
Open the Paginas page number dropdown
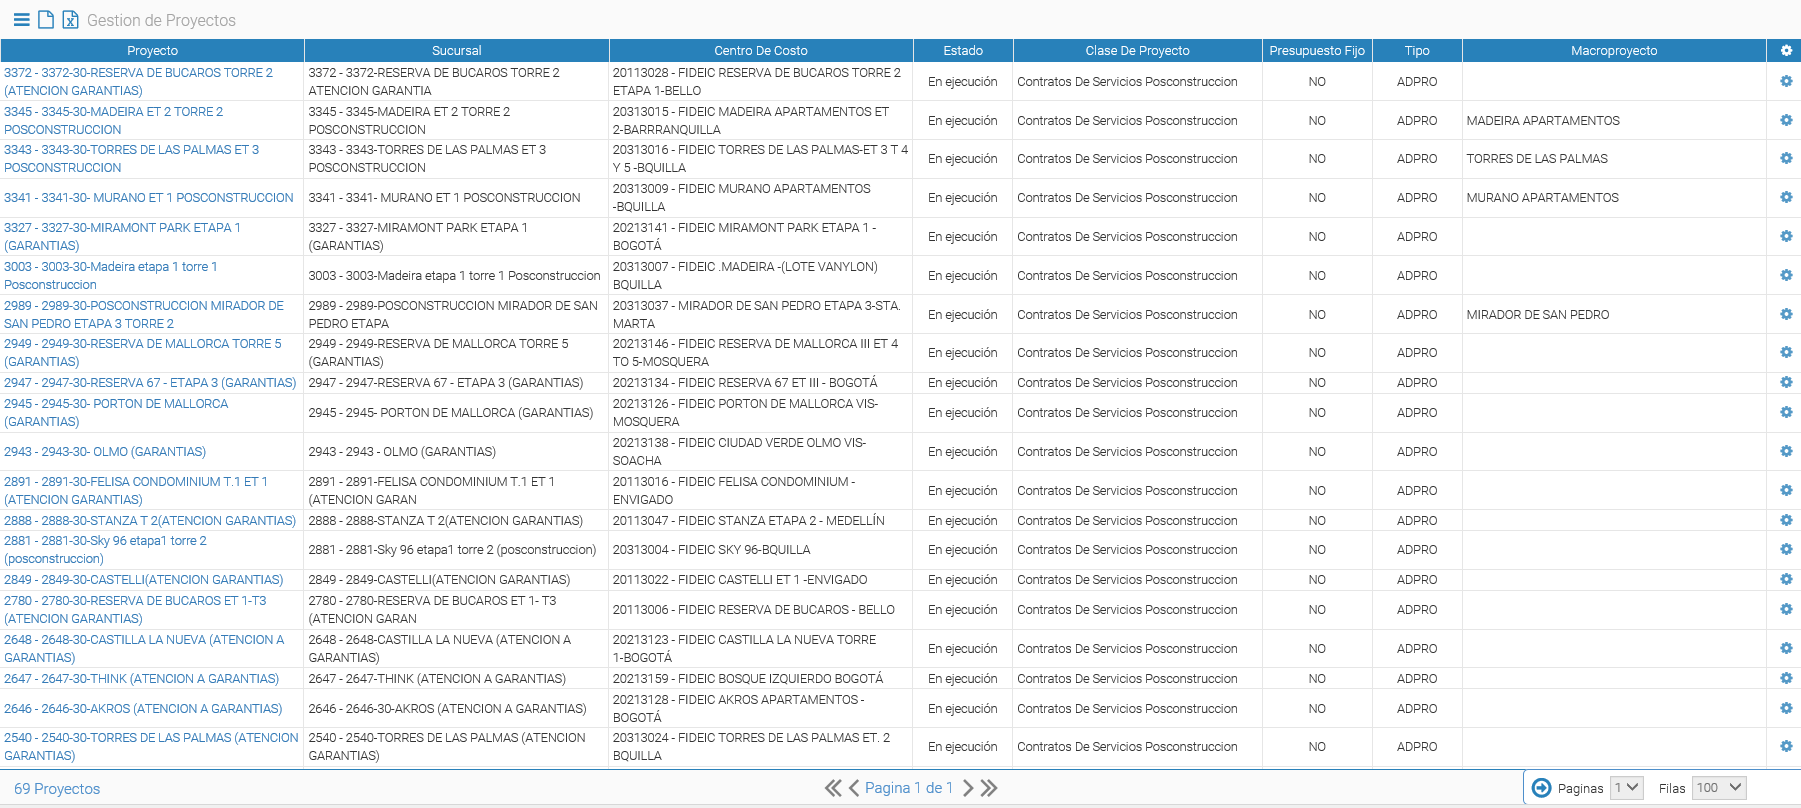1626,788
